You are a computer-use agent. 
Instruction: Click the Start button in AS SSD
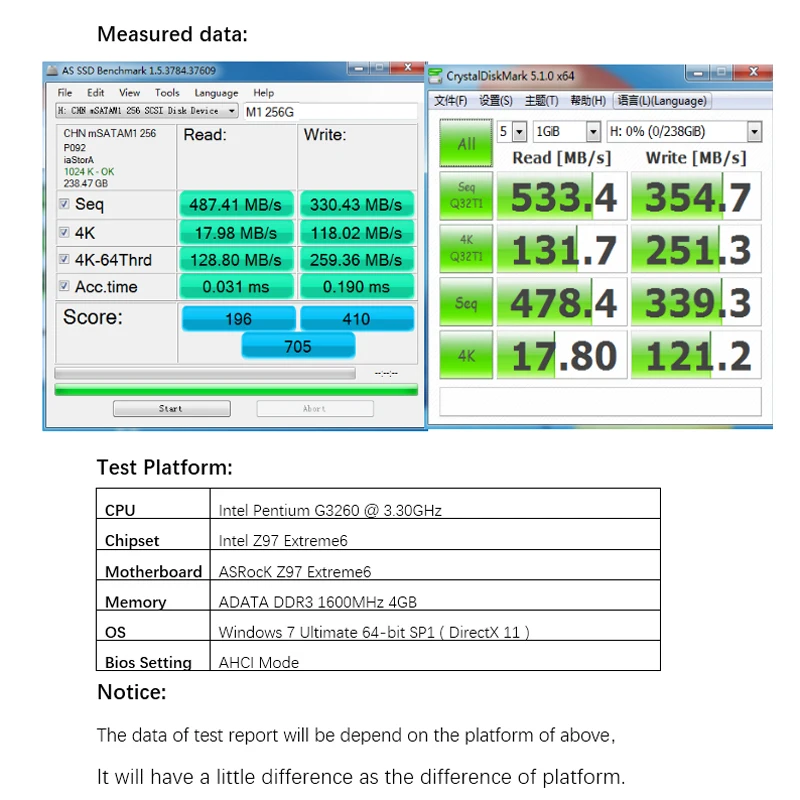pos(171,409)
